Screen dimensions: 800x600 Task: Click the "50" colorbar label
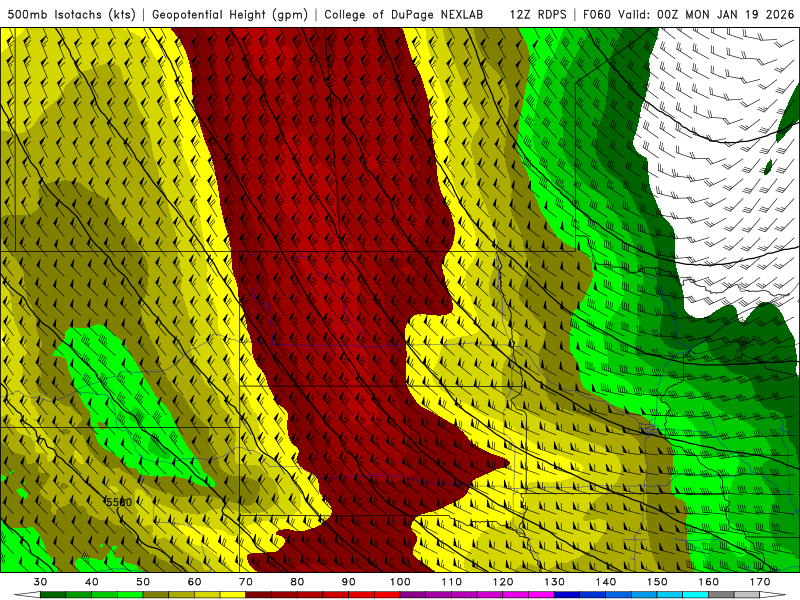click(x=143, y=582)
